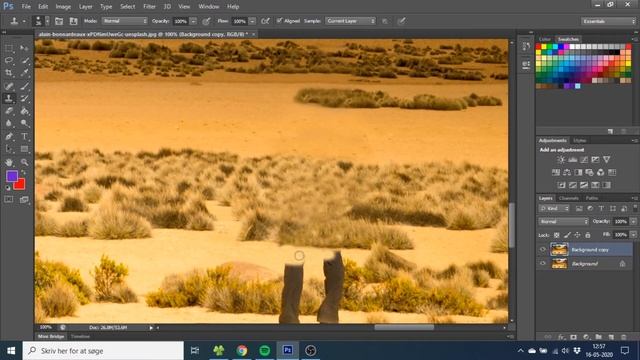Select the Eraser tool
The width and height of the screenshot is (640, 360).
coord(9,111)
